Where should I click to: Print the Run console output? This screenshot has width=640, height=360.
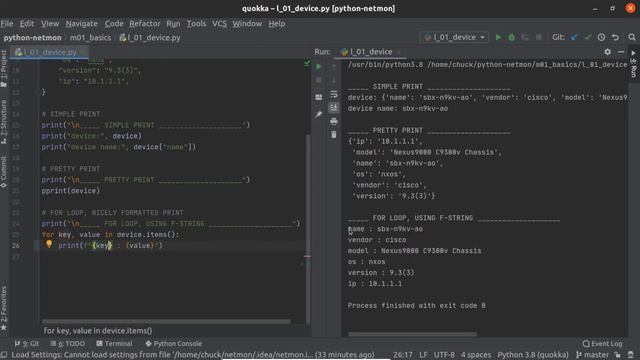coord(333,121)
